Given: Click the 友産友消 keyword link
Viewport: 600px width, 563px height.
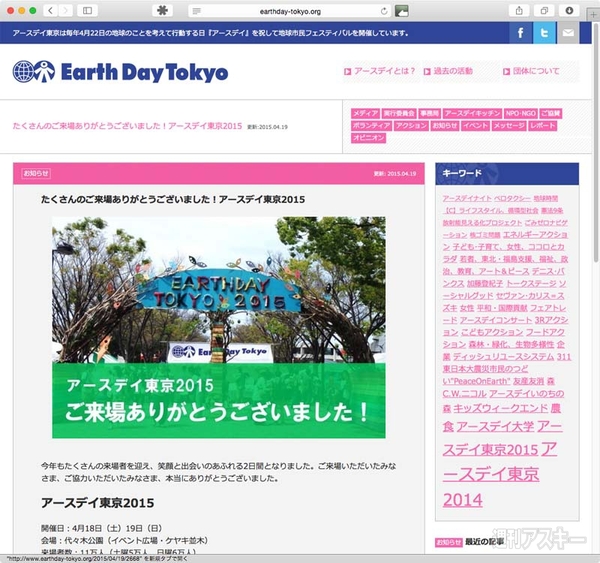Looking at the screenshot, I should tap(528, 381).
